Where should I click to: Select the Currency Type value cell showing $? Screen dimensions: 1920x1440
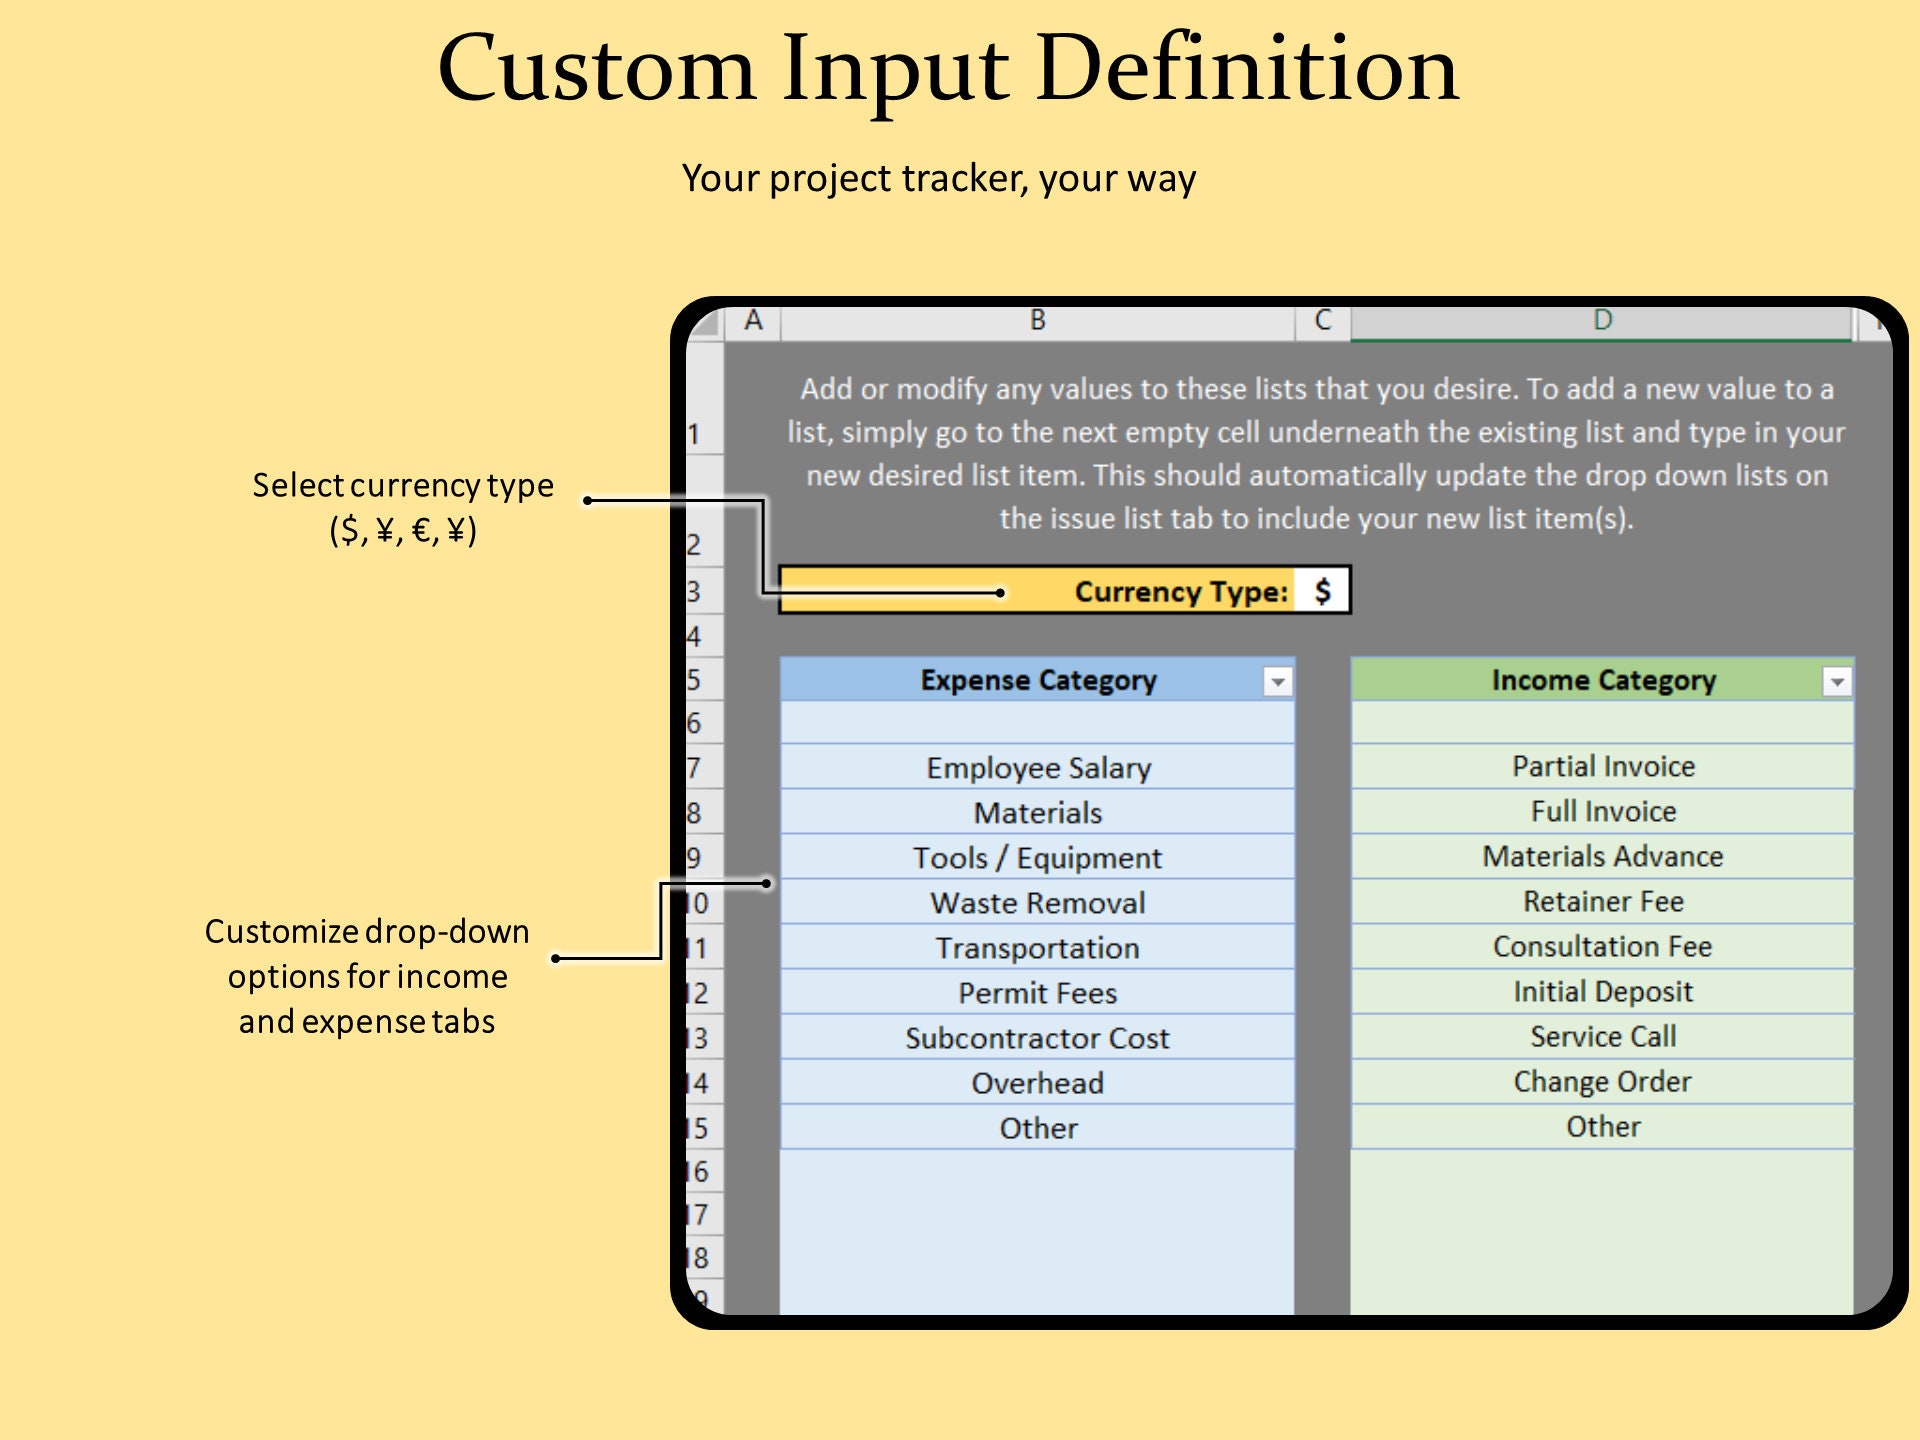click(x=1322, y=591)
